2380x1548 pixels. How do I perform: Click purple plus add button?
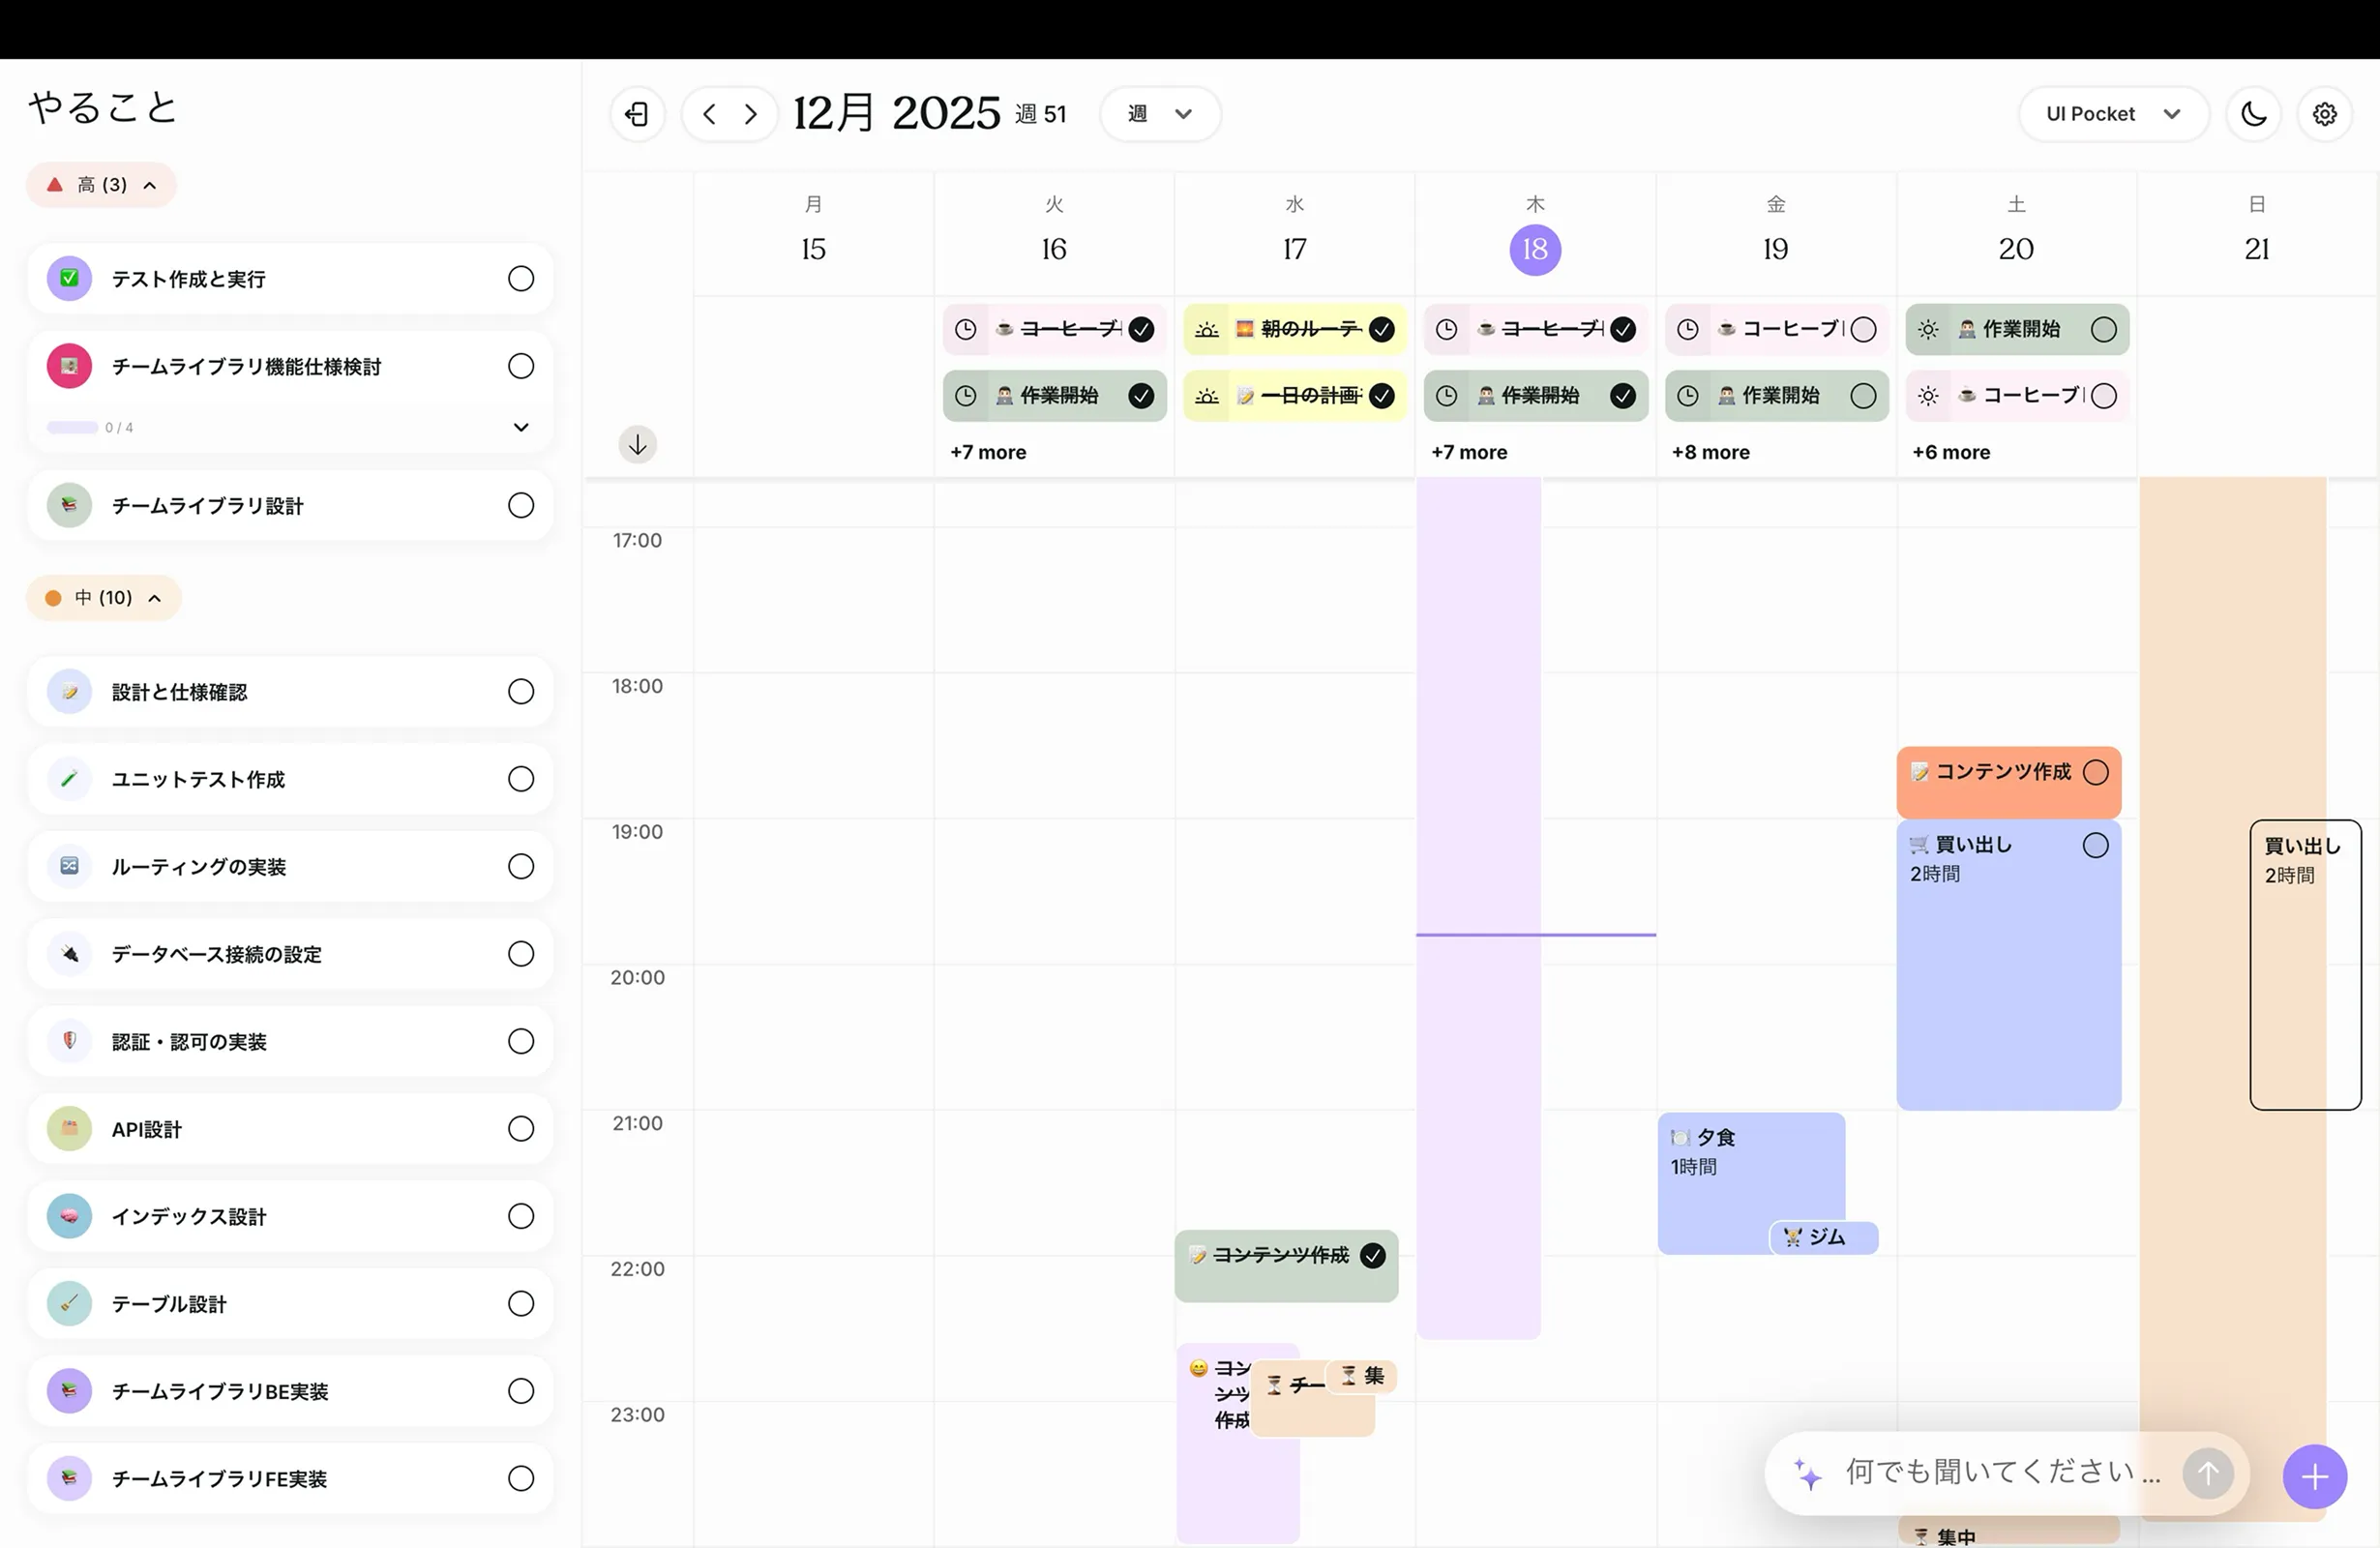2314,1476
